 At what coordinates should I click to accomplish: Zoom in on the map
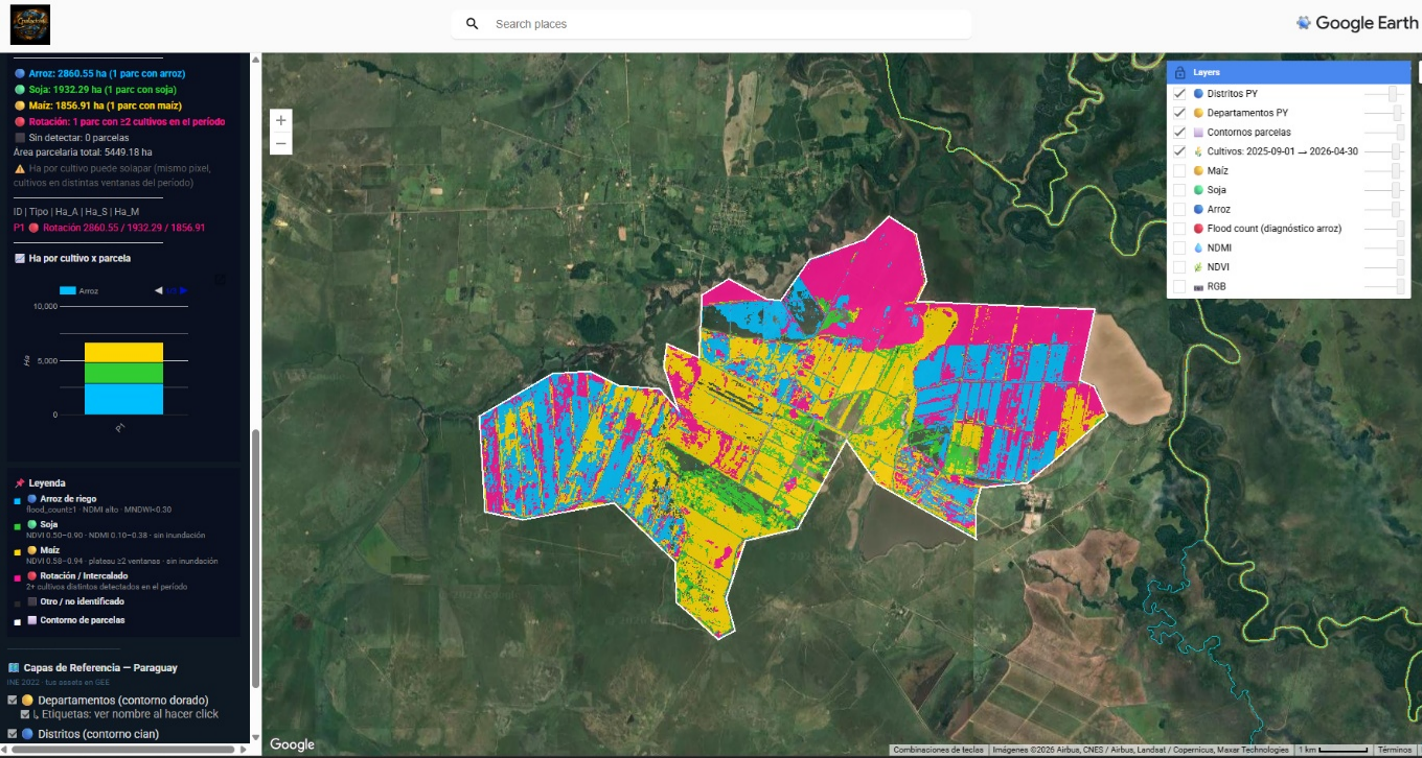[x=281, y=120]
